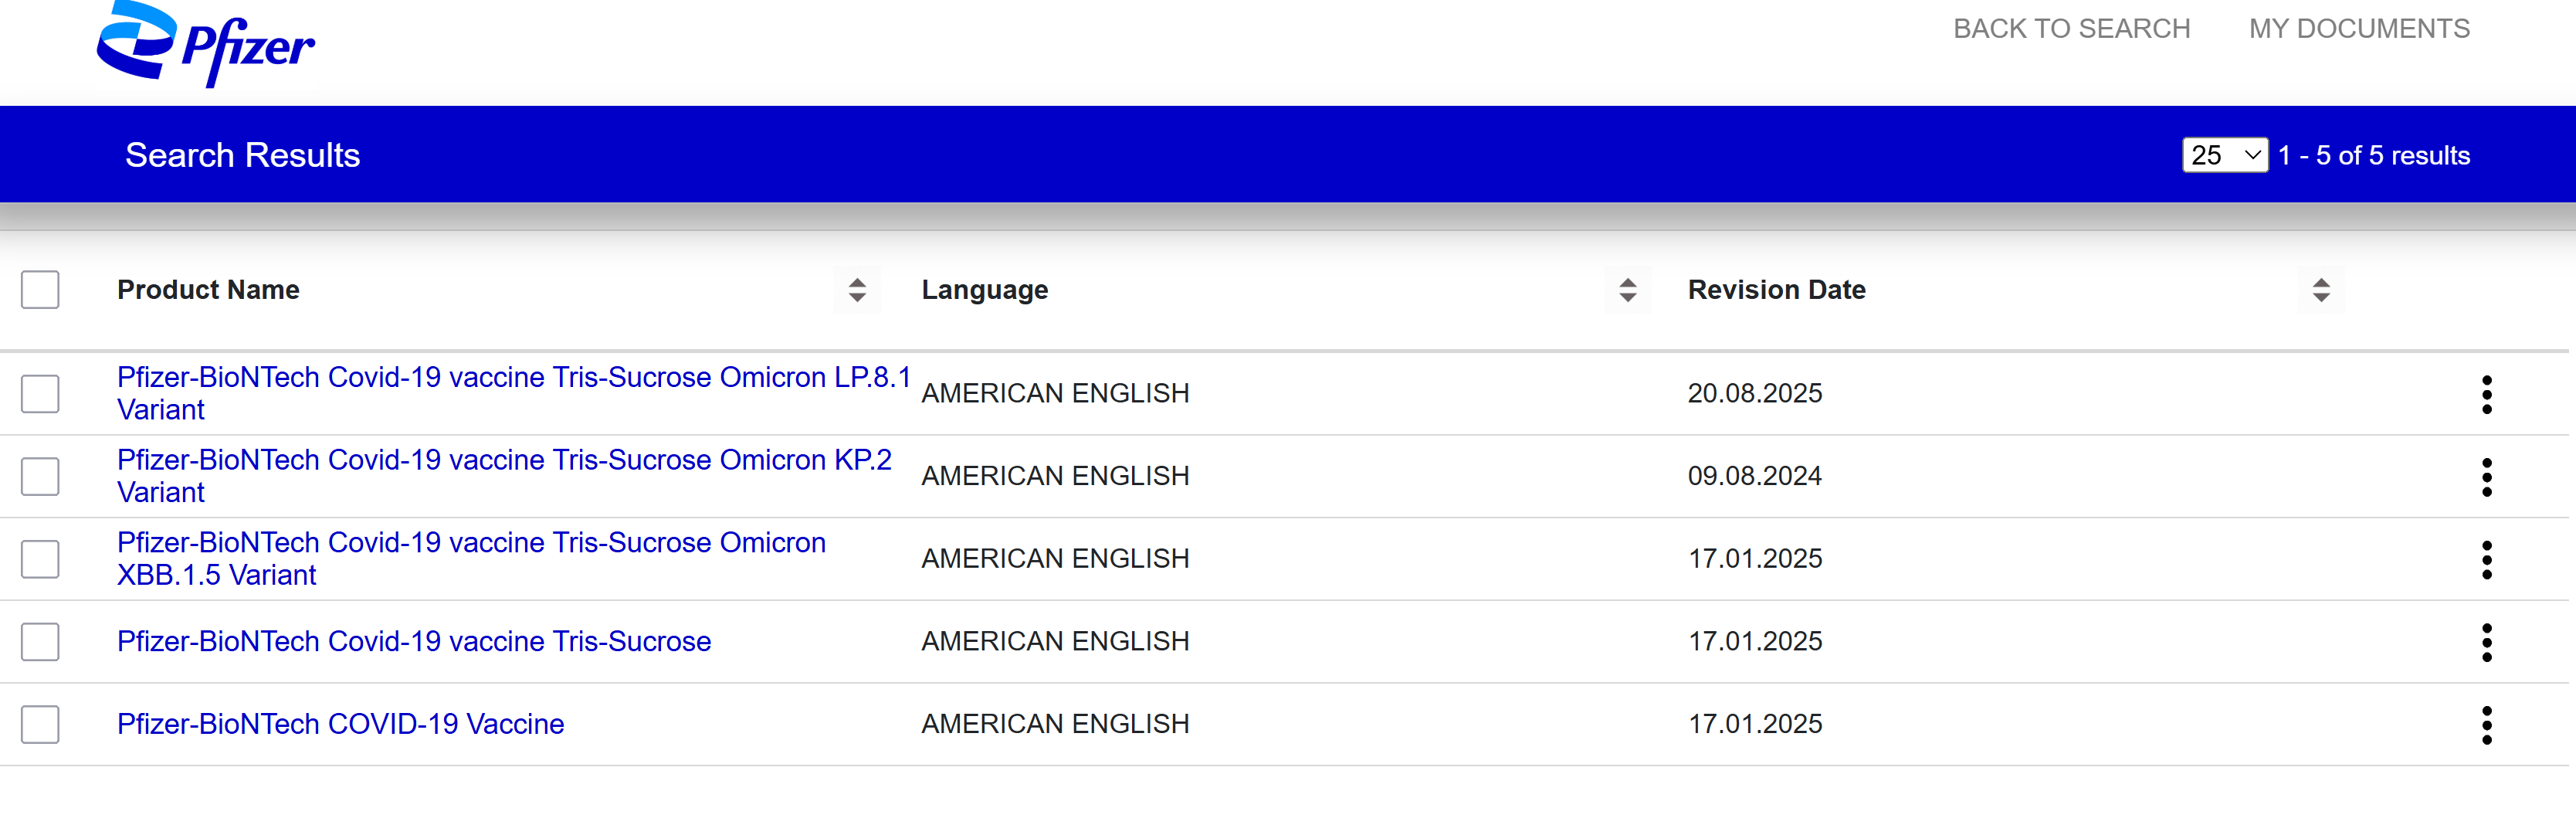Open the three-dot menu for the Pfizer-BioNTech COVID-19 Vaccine row
Screen dimensions: 2576x825
click(2486, 725)
